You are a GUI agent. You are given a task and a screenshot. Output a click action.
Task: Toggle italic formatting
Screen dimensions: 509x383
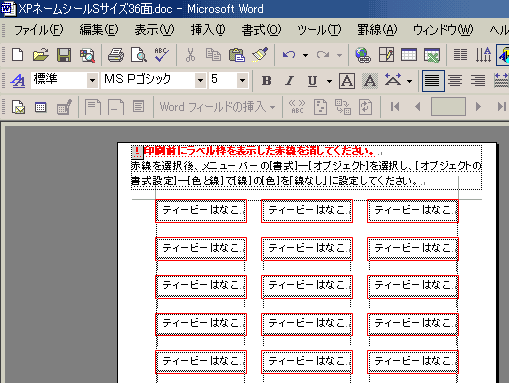click(x=289, y=80)
